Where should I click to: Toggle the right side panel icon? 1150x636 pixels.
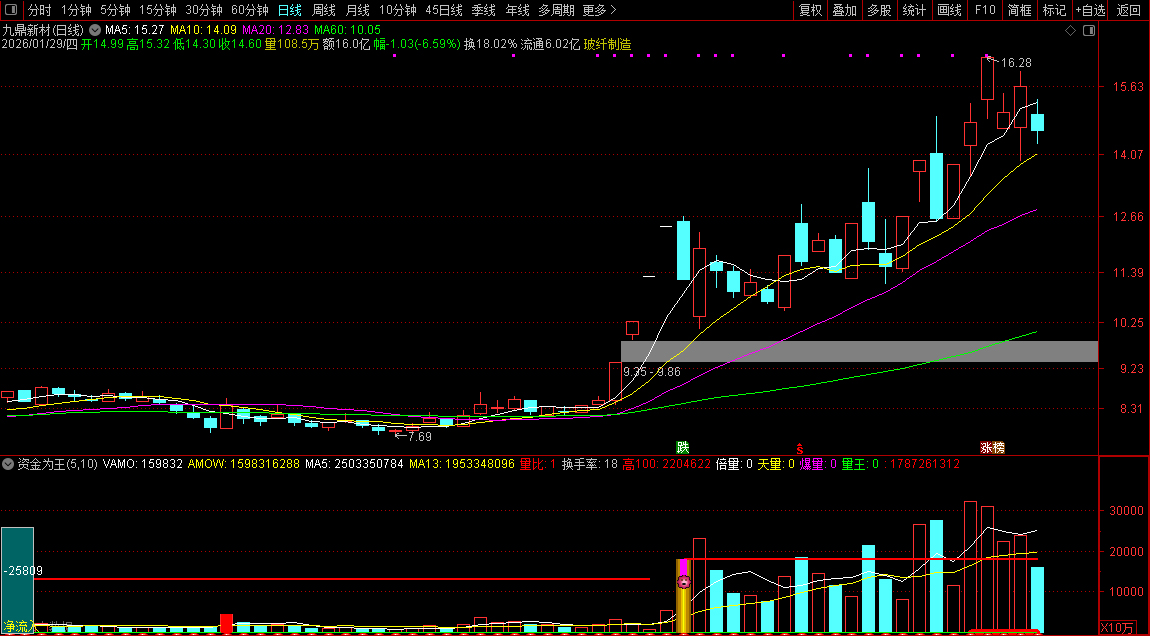1088,31
